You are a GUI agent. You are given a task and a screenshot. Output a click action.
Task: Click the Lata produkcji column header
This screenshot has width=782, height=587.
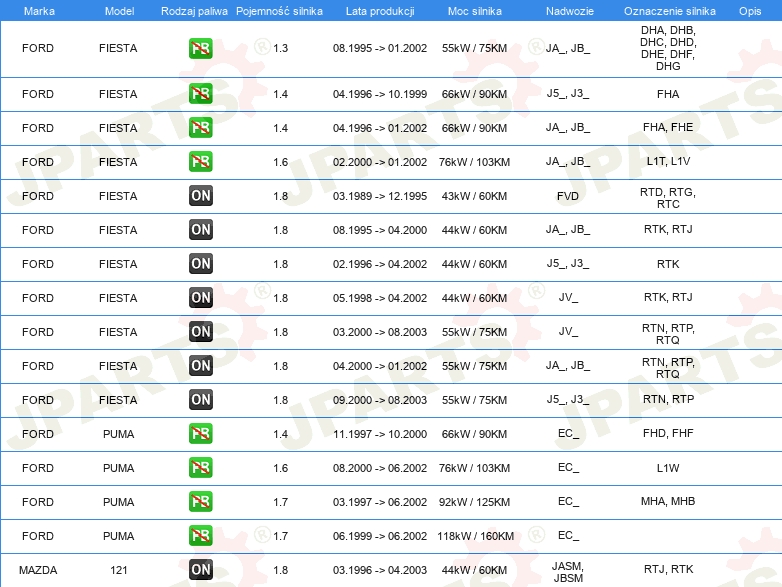click(x=380, y=11)
